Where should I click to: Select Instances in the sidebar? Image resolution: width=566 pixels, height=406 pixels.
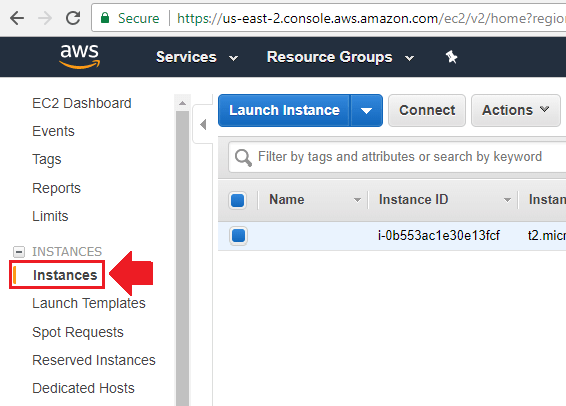65,275
